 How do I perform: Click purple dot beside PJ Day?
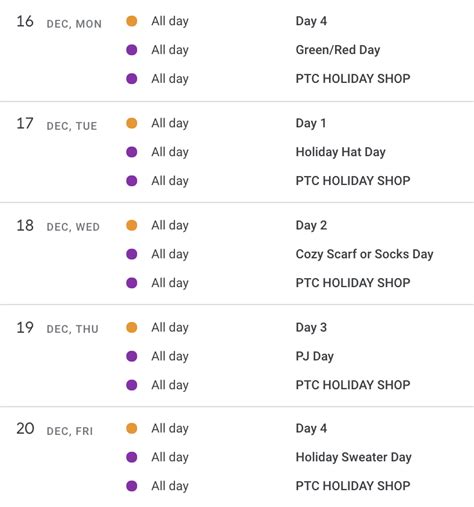(x=132, y=356)
